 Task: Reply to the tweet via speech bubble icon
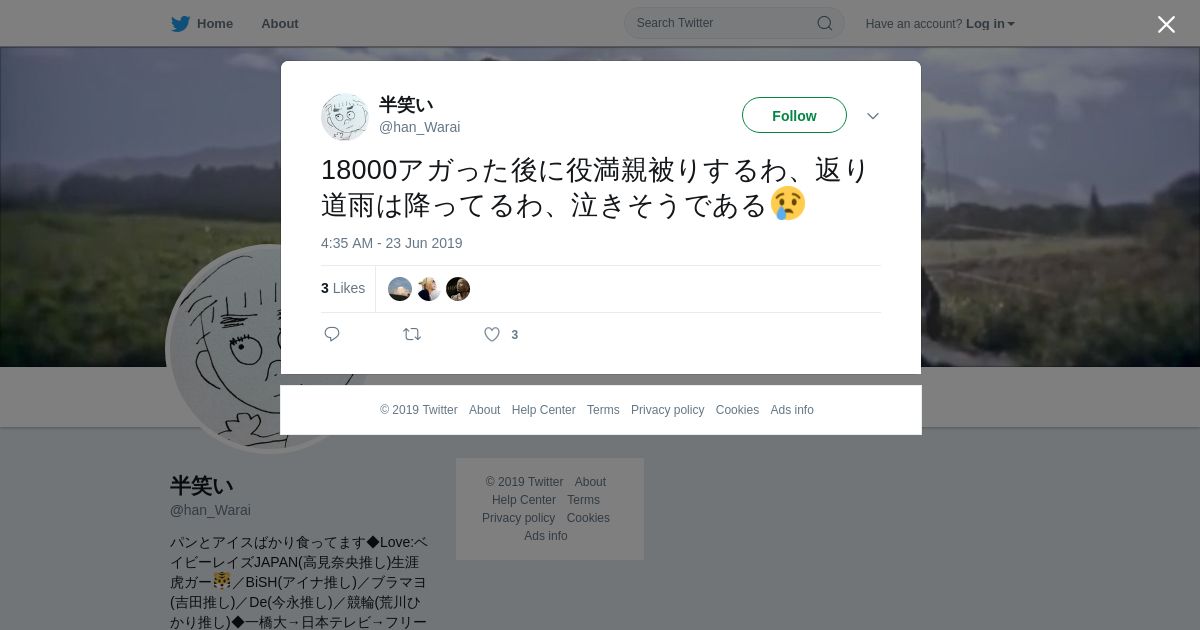click(332, 334)
